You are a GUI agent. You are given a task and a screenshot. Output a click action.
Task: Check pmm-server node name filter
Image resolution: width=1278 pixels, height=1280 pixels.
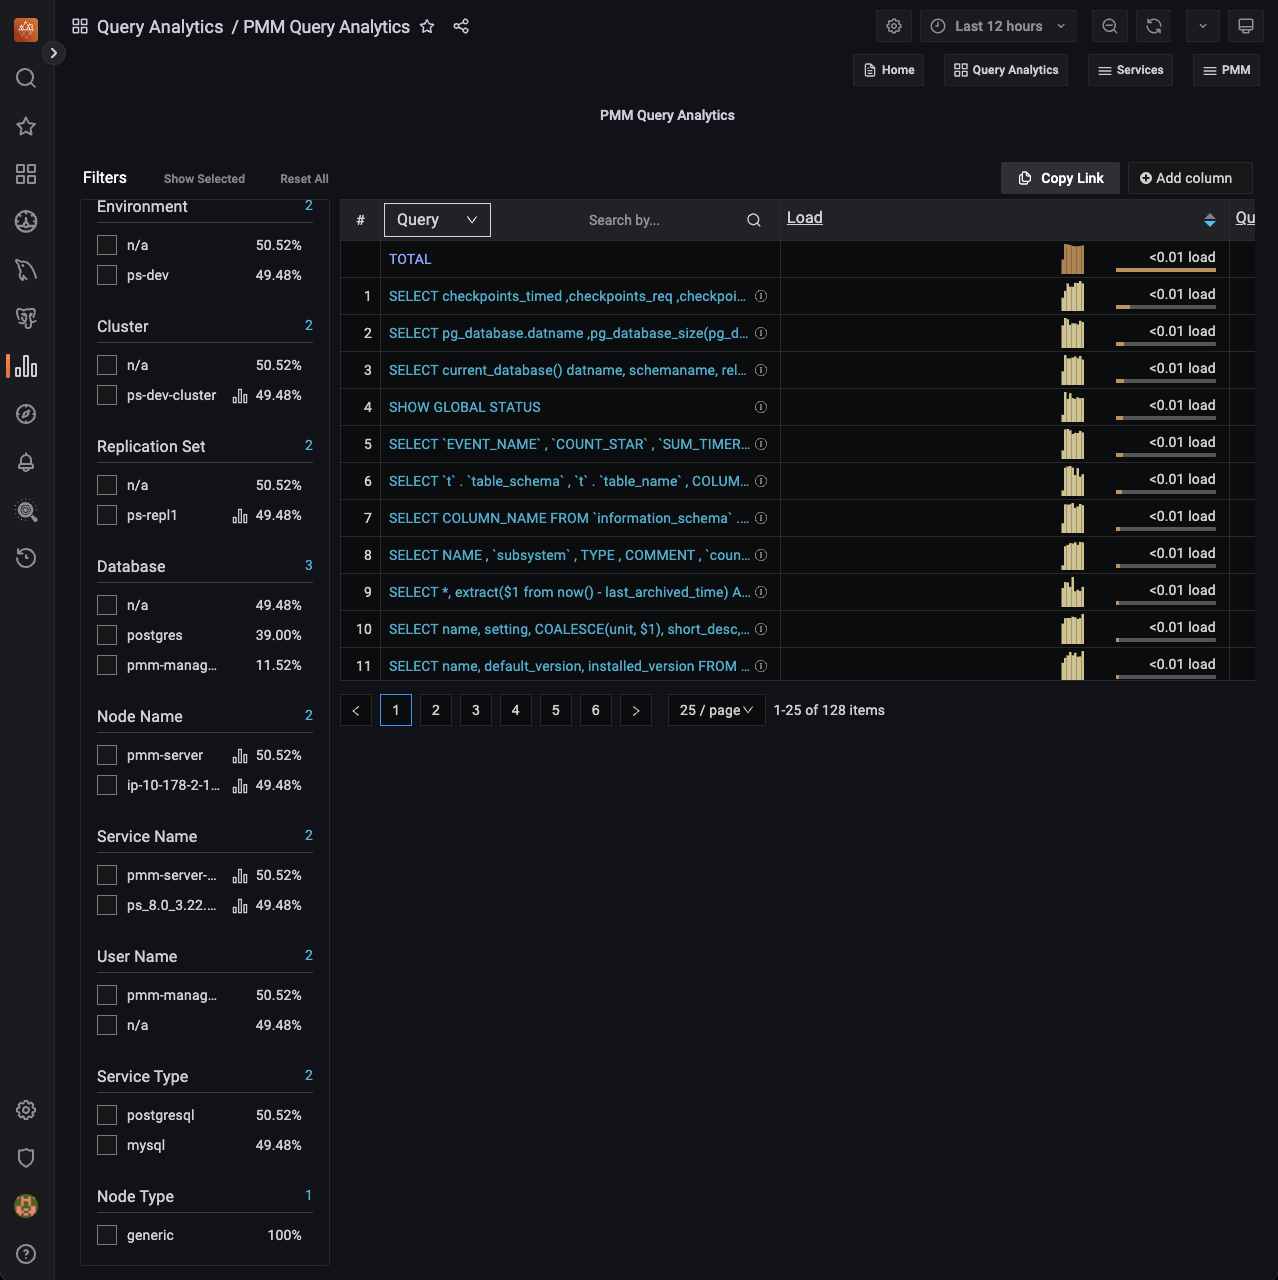[x=107, y=755]
